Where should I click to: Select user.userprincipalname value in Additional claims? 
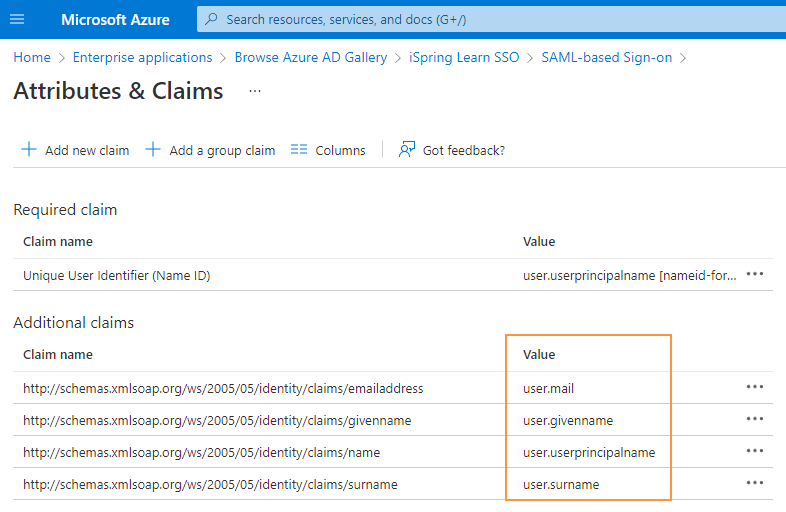point(589,453)
